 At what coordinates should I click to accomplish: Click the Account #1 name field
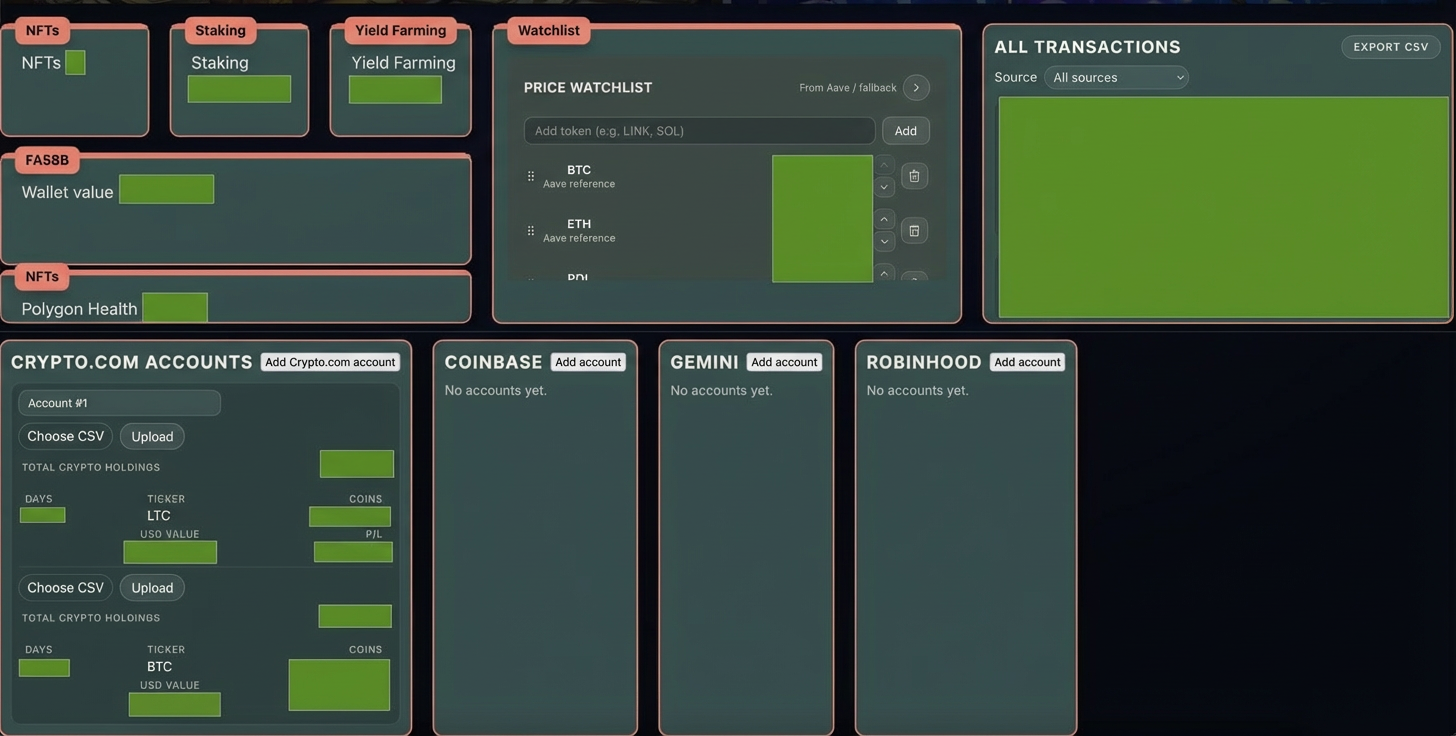point(119,403)
